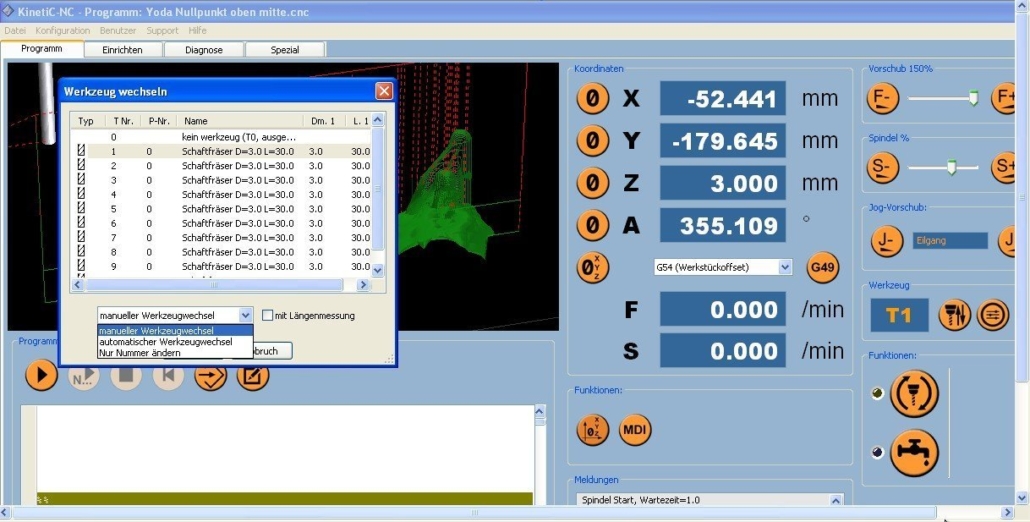Zero the X axis coordinate

pyautogui.click(x=592, y=99)
